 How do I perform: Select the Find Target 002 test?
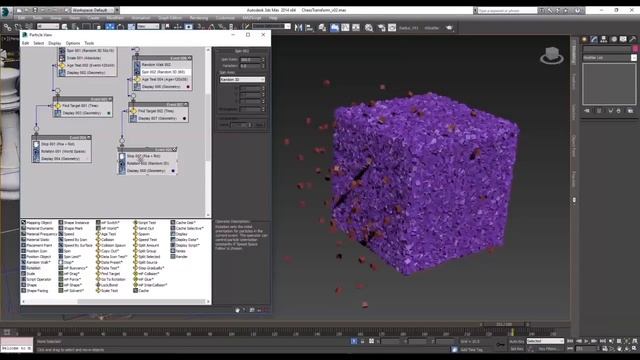[x=158, y=111]
